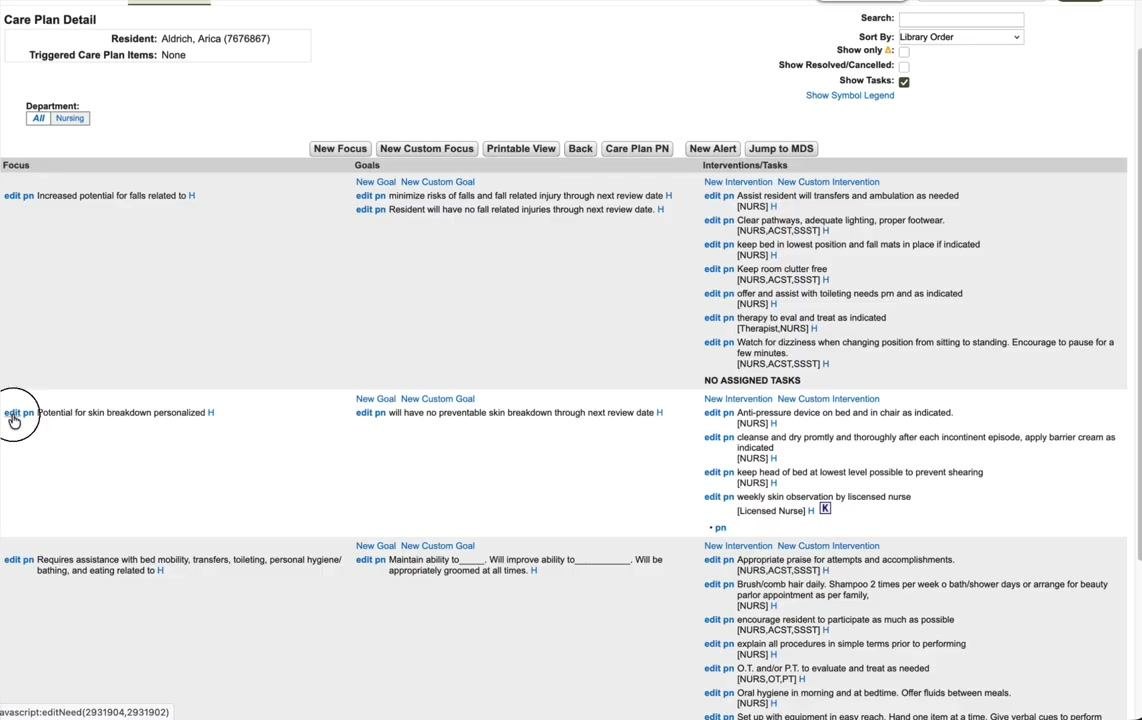Add New Custom Goal for skin breakdown focus
Screen dimensions: 1142x720
(438, 399)
